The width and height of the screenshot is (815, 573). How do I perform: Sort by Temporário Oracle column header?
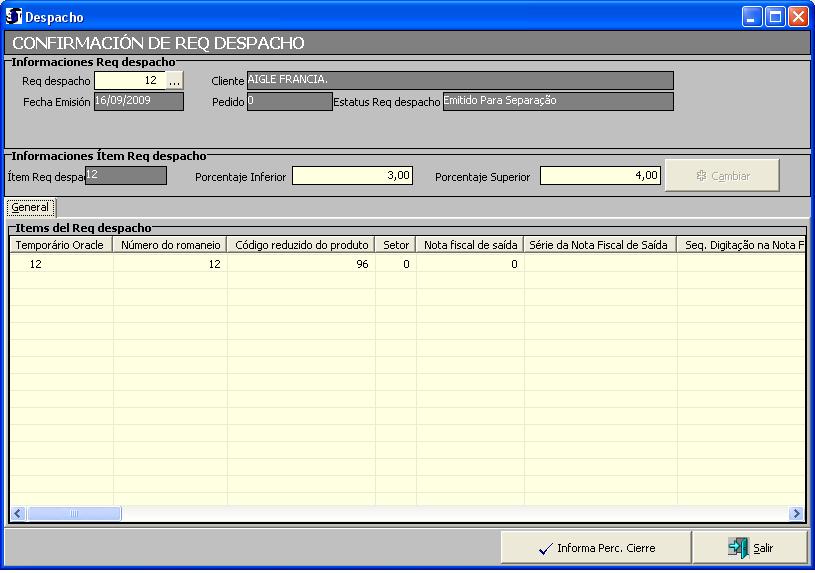click(x=61, y=244)
